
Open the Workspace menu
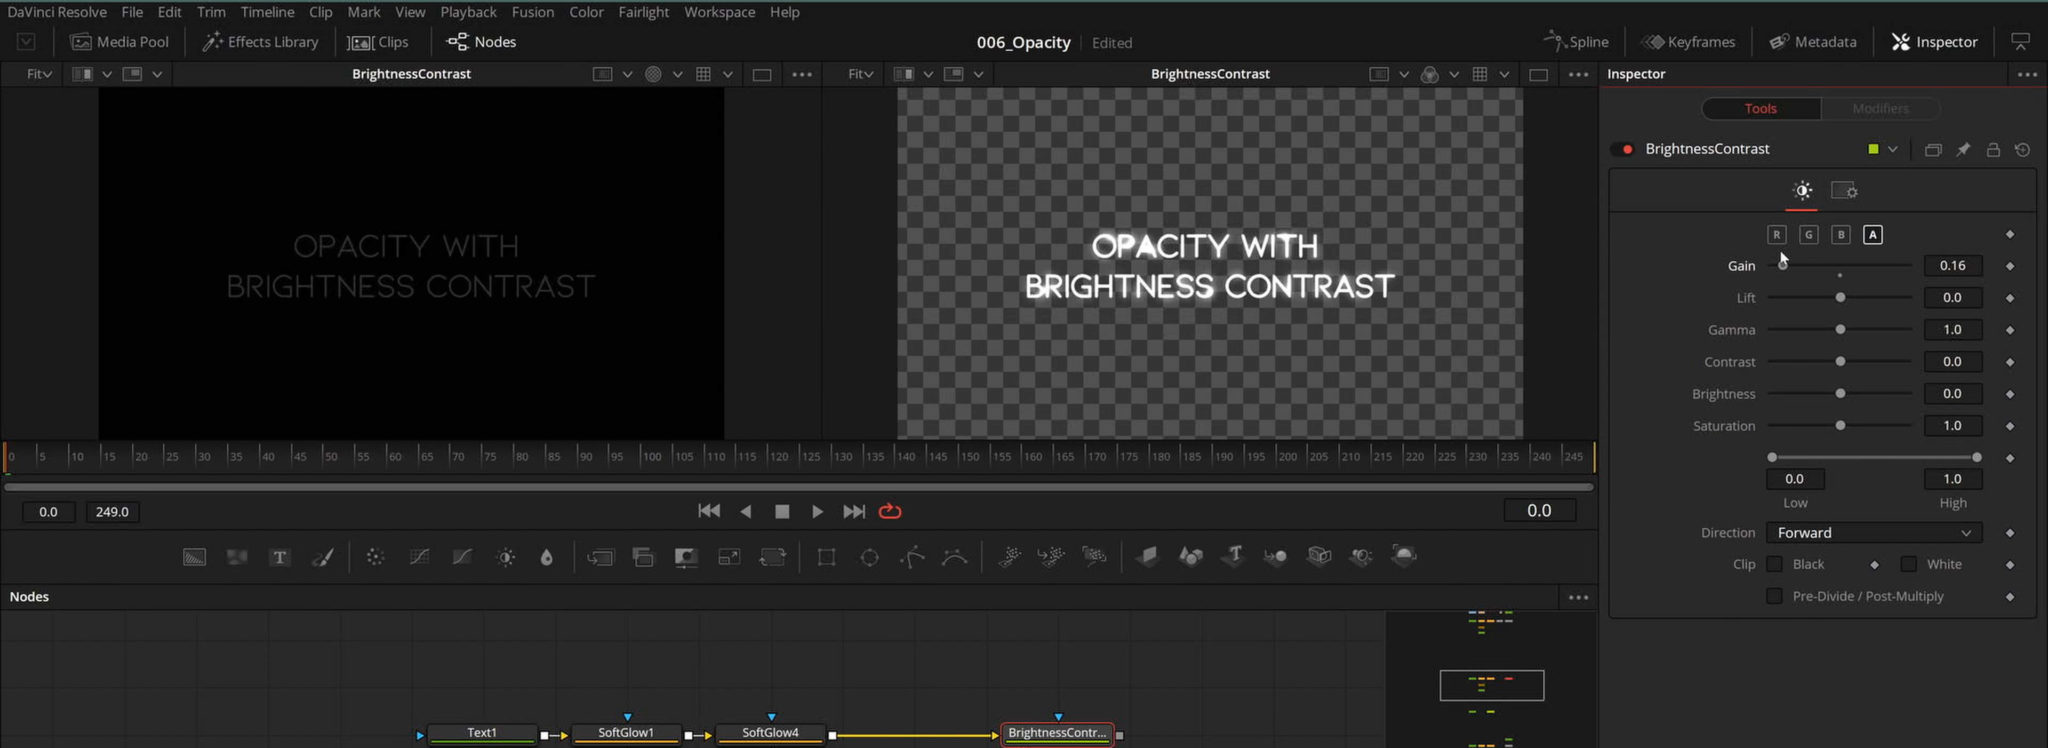point(720,12)
